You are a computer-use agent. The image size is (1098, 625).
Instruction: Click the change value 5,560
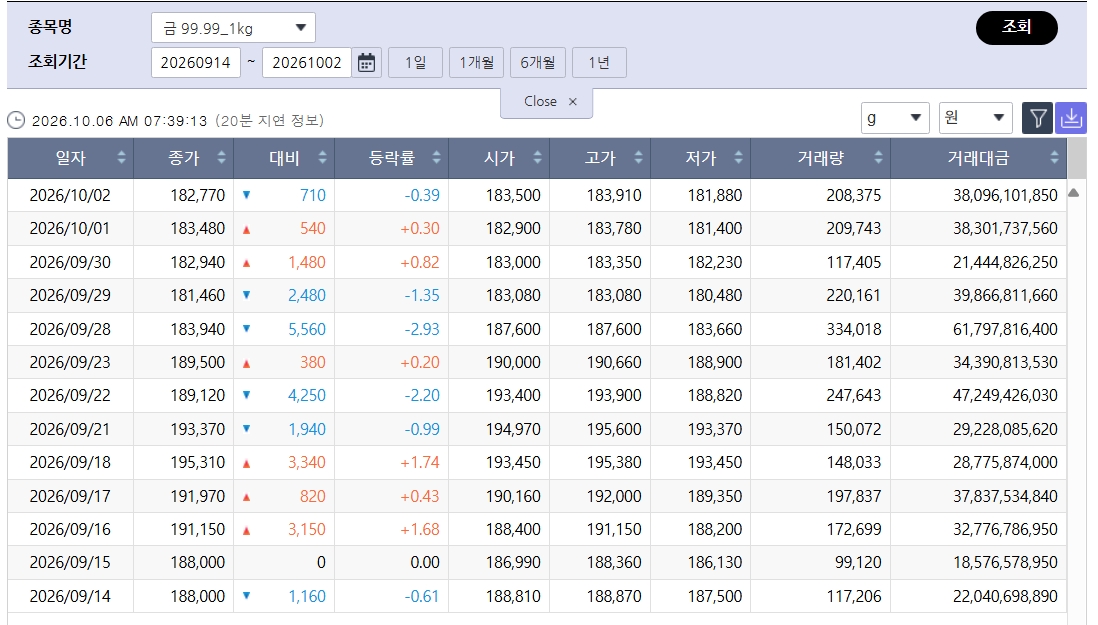[x=307, y=329]
